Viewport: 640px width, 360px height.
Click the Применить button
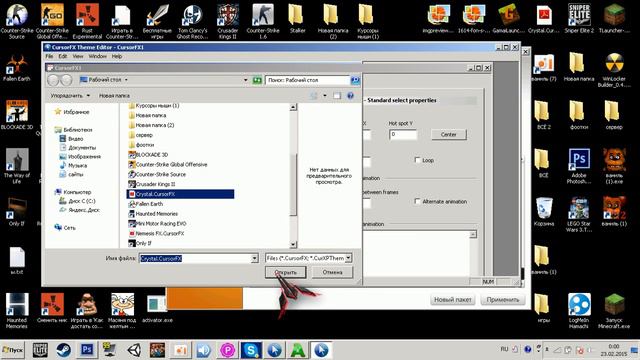point(502,300)
